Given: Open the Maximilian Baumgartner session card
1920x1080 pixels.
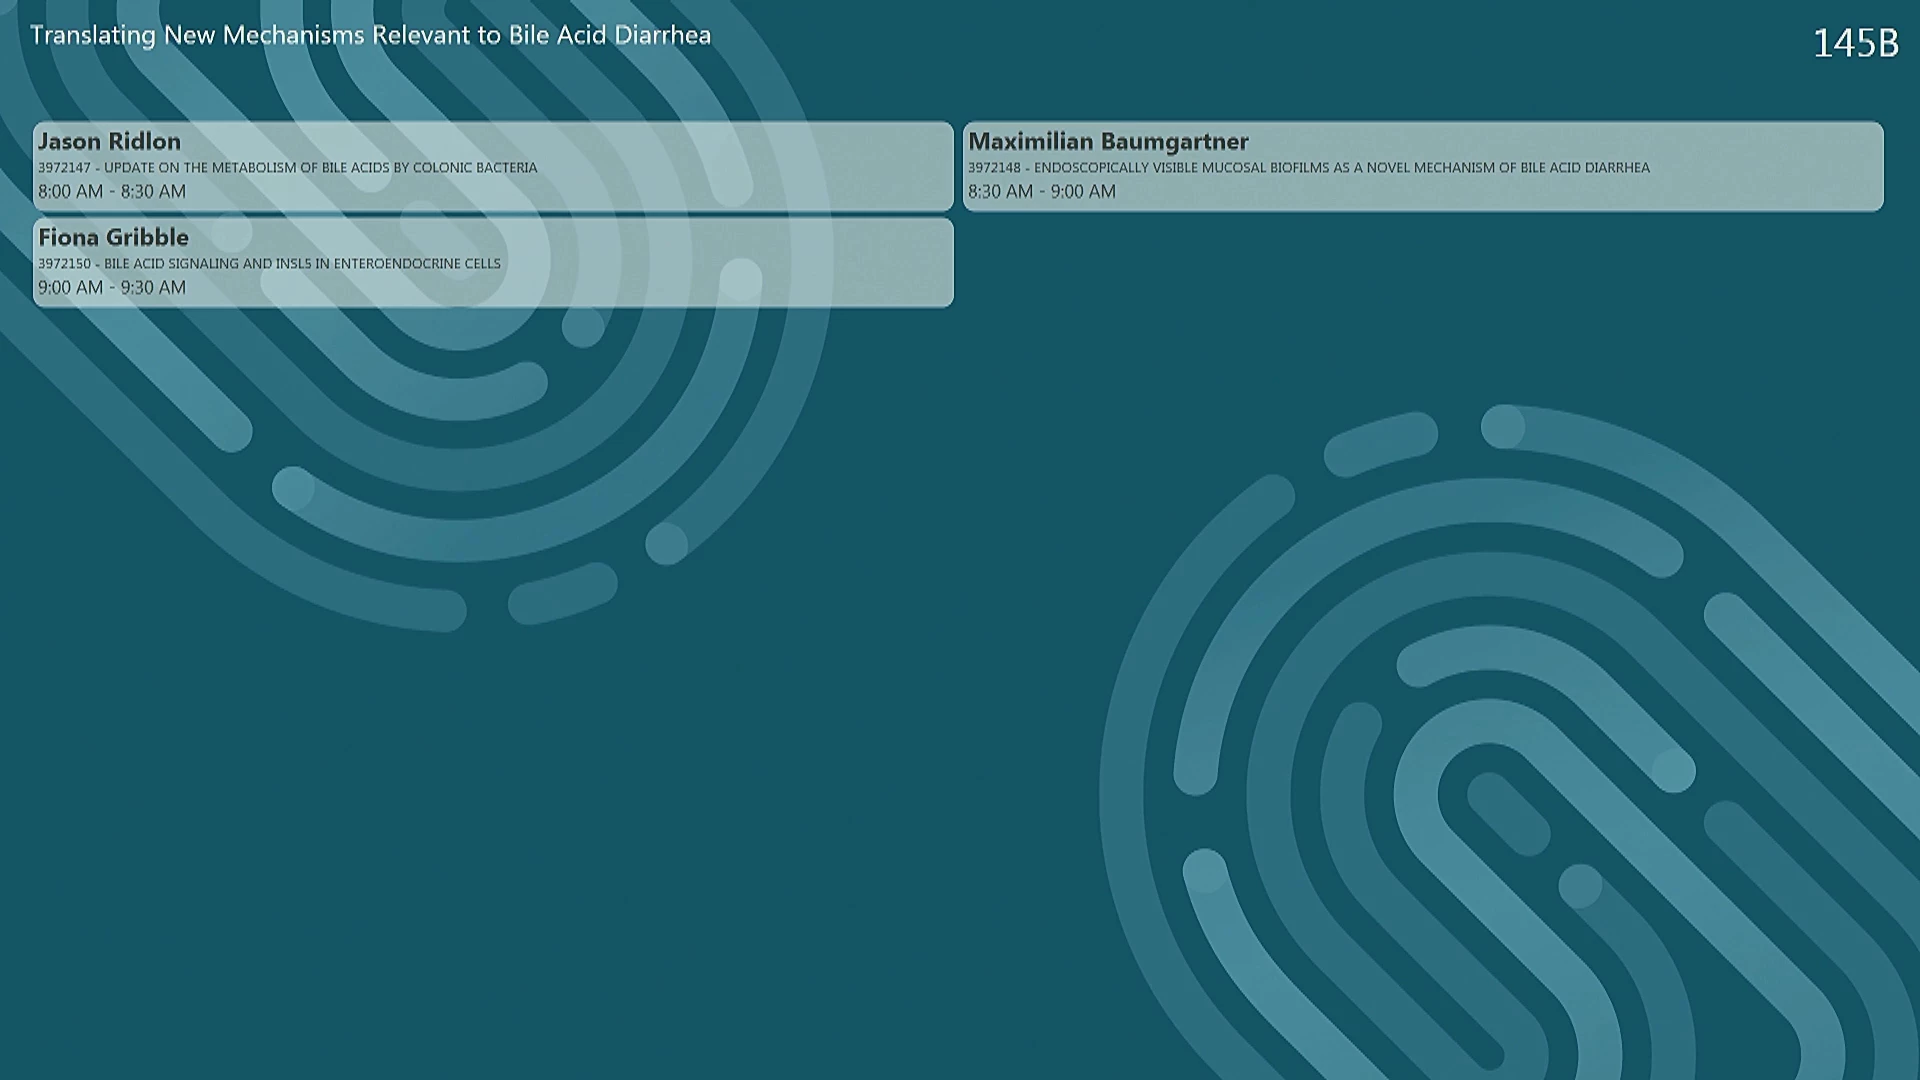Looking at the screenshot, I should [x=1423, y=166].
